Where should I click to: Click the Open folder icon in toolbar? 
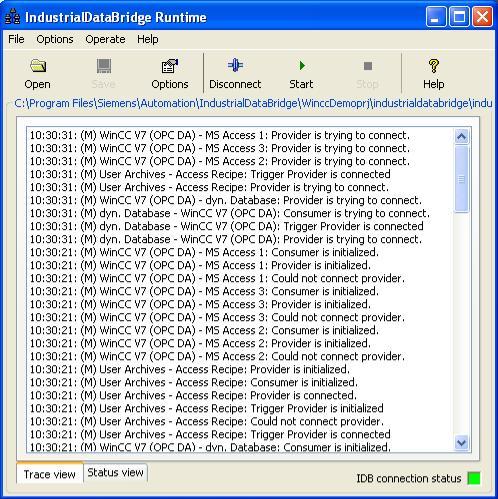click(x=38, y=66)
